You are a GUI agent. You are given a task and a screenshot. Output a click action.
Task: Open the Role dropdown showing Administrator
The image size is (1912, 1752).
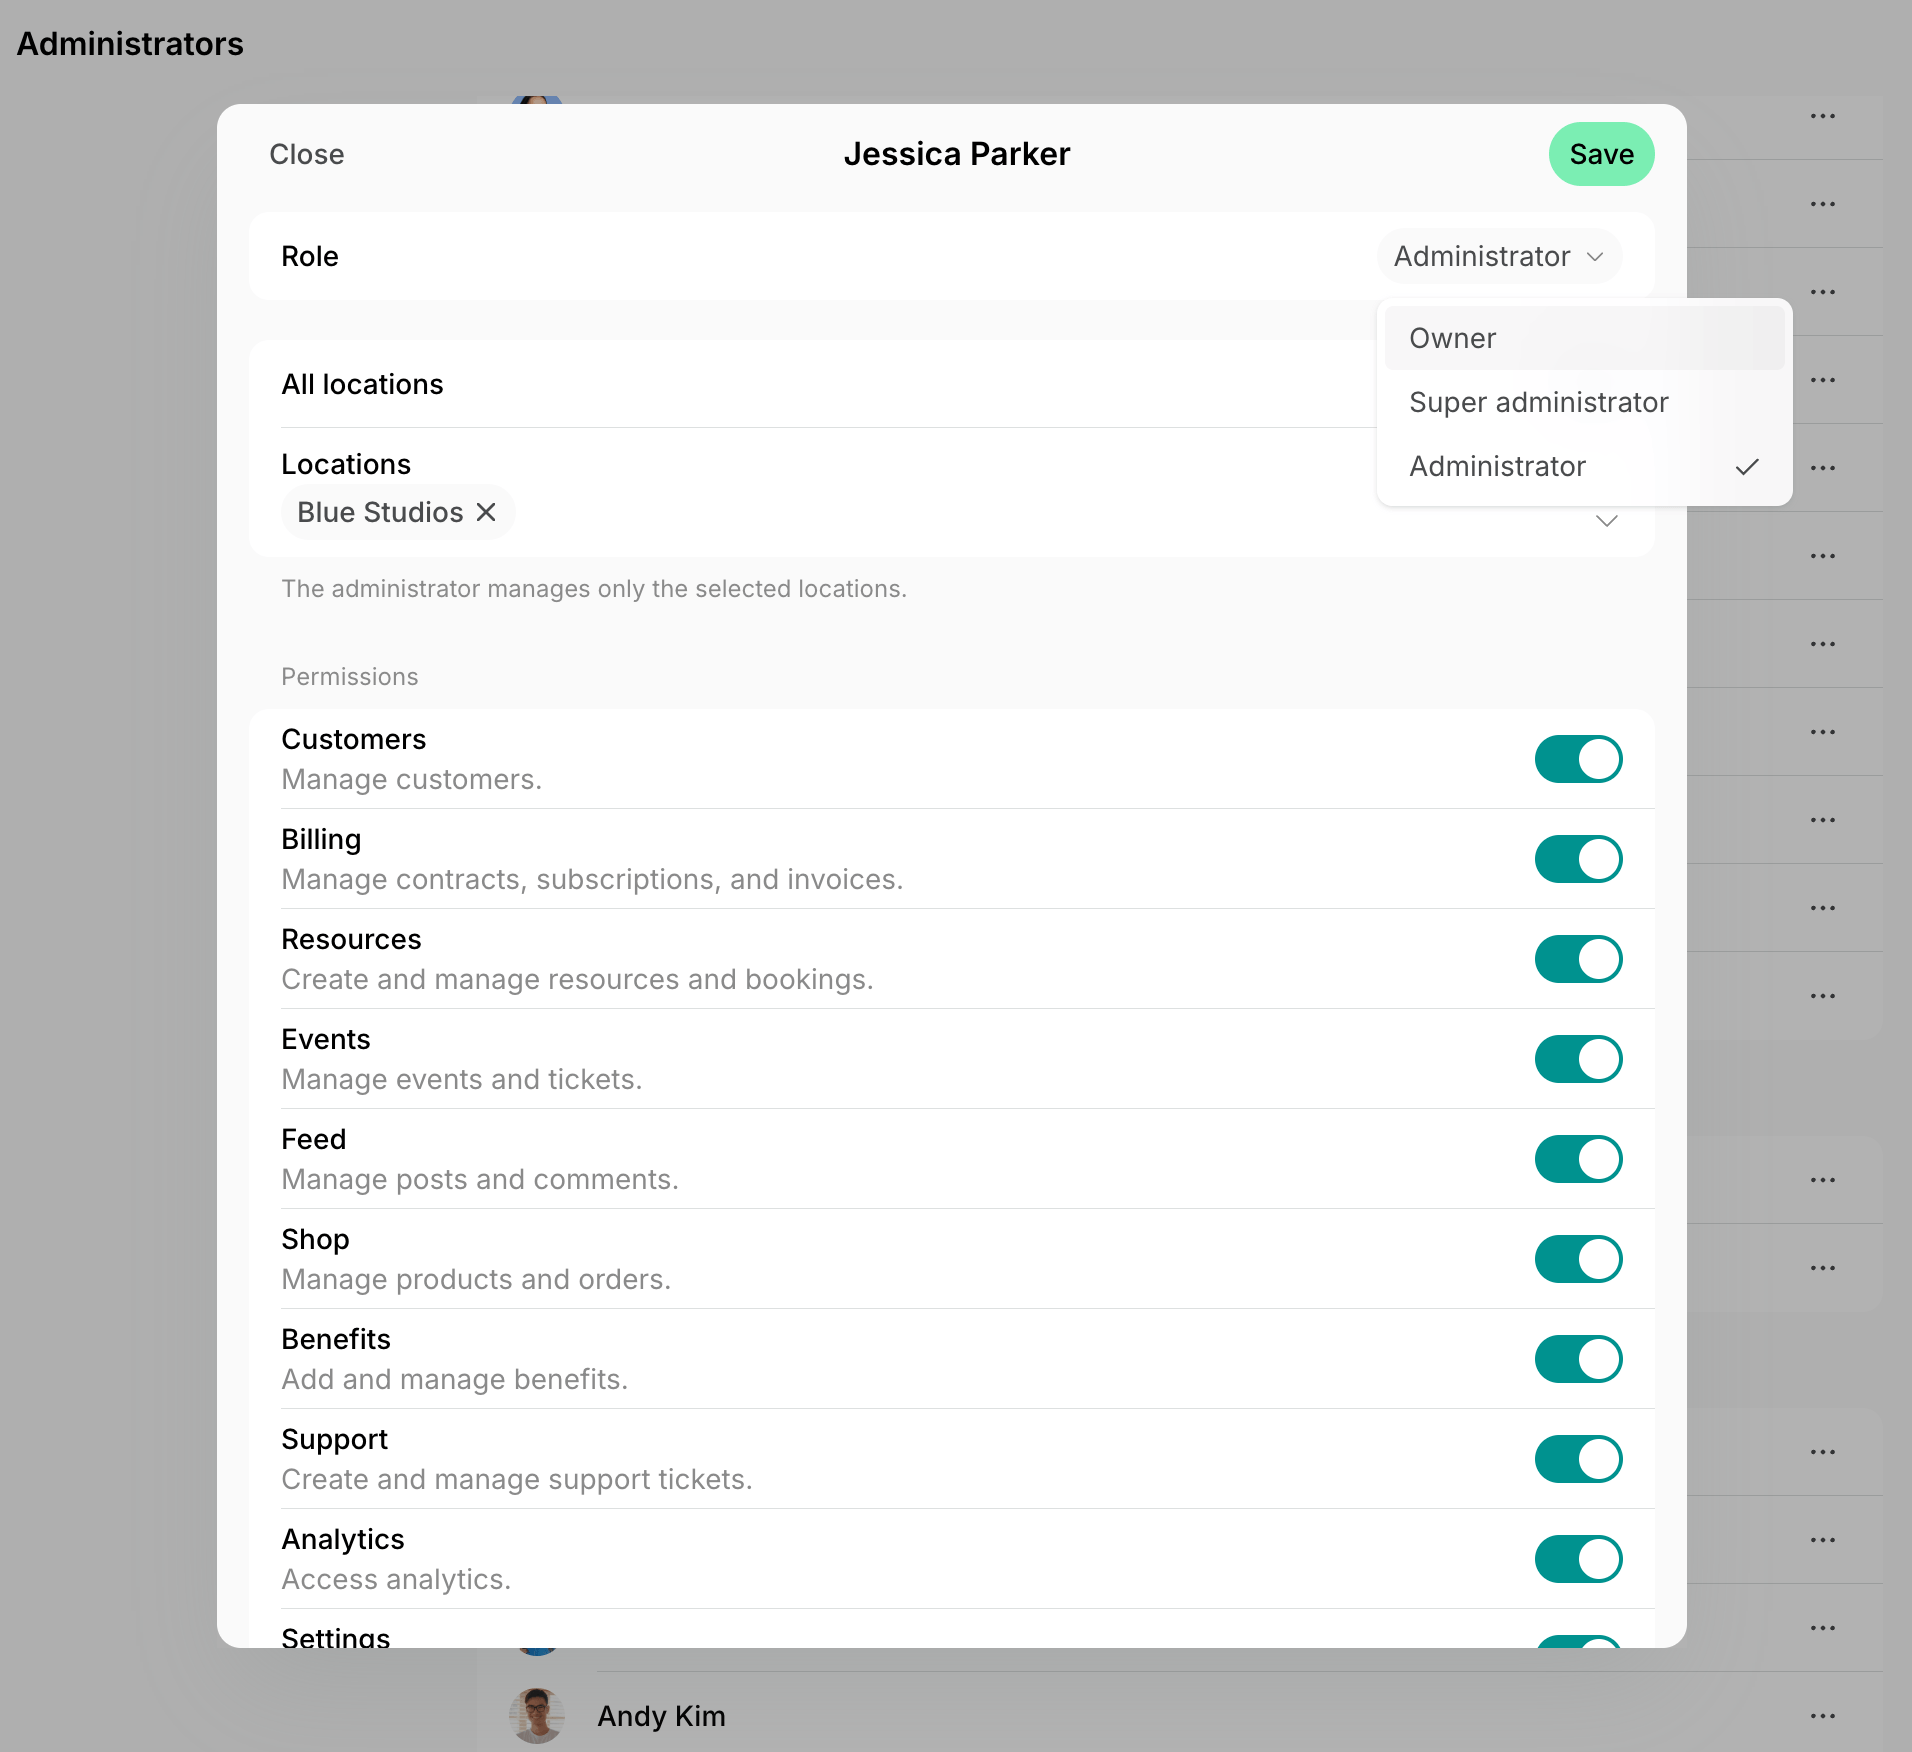(1499, 256)
